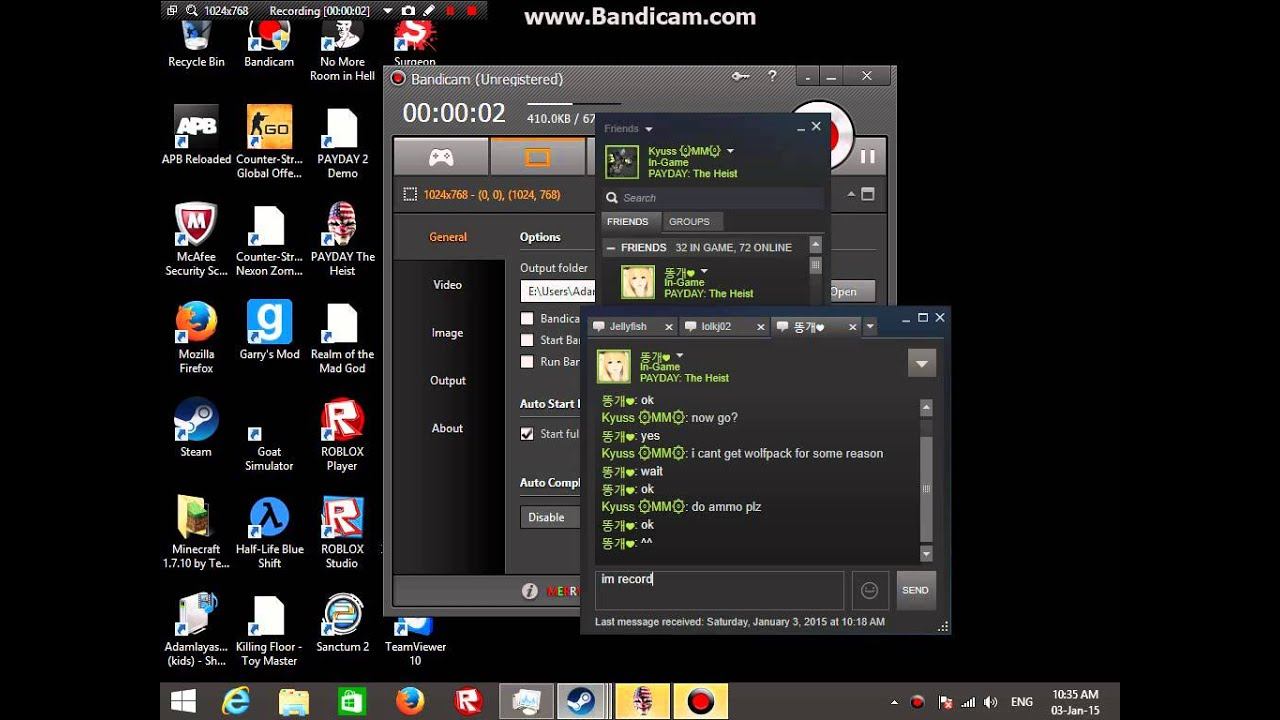Click the Steam taskbar icon
The height and width of the screenshot is (720, 1280).
581,701
